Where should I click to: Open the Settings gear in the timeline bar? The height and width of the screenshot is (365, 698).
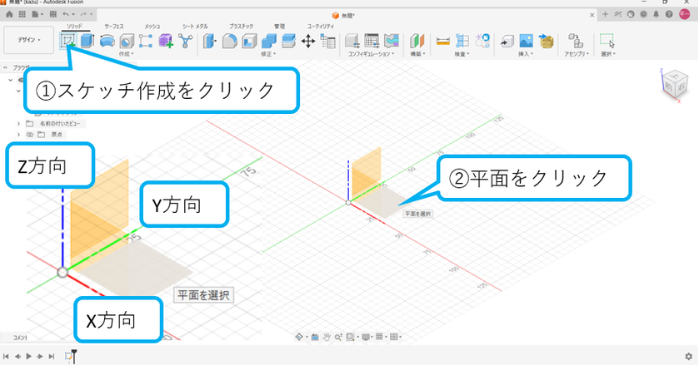coord(689,356)
